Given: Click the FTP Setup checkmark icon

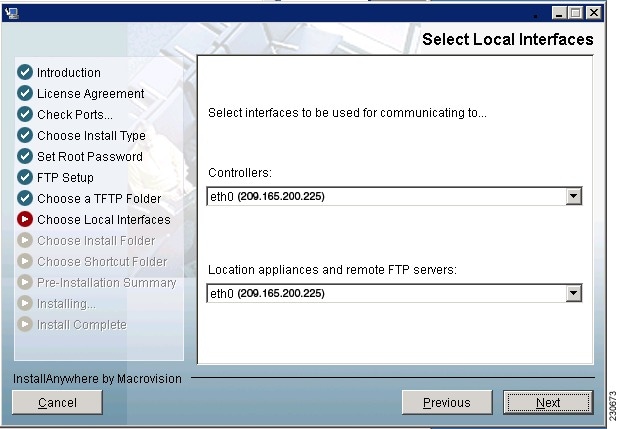Looking at the screenshot, I should coord(25,177).
